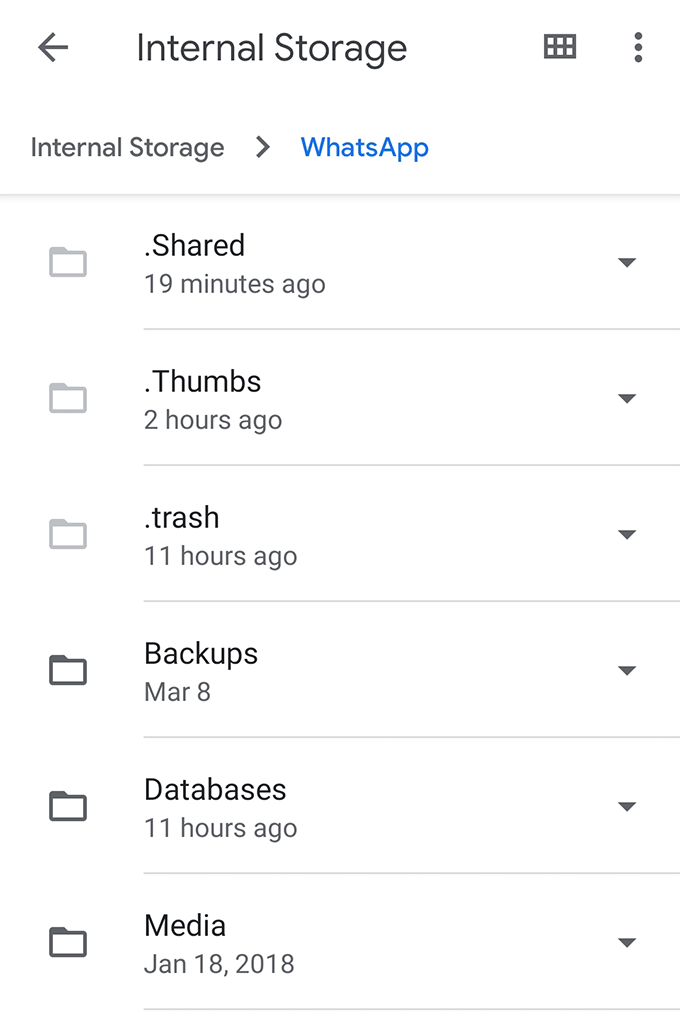Select Internal Storage in the breadcrumb
The width and height of the screenshot is (680, 1024).
(x=127, y=147)
